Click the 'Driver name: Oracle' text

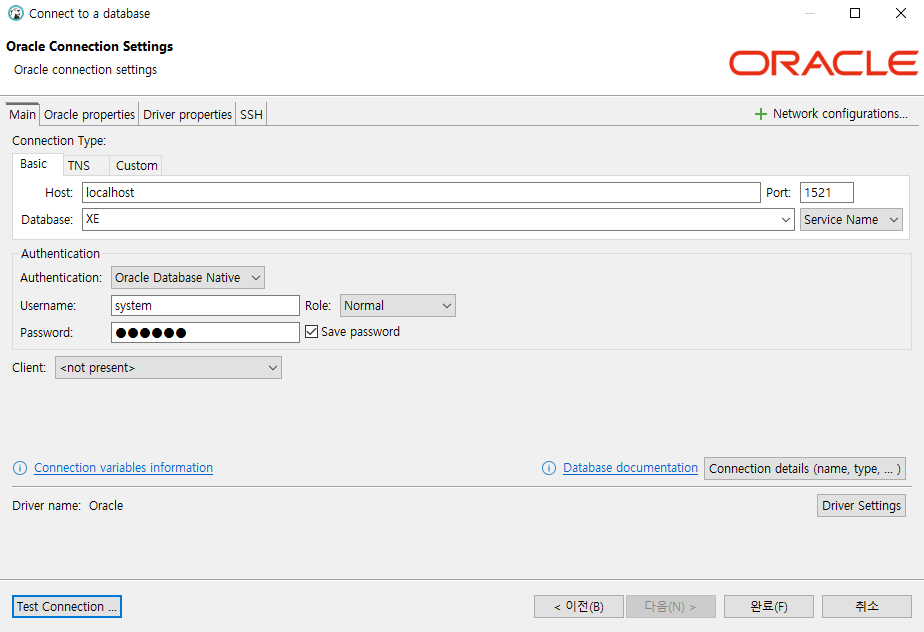[x=68, y=506]
